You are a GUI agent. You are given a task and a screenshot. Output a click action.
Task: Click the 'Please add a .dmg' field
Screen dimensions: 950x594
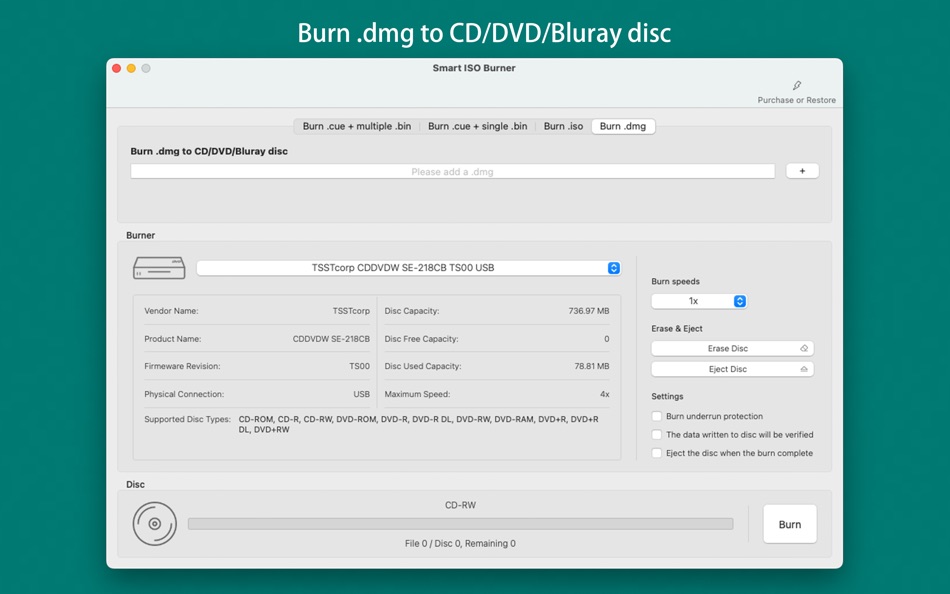click(x=453, y=172)
